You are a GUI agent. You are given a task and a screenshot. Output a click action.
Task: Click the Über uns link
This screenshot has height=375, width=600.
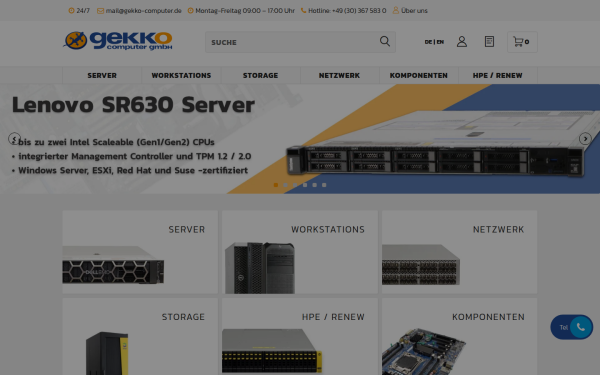pos(414,11)
